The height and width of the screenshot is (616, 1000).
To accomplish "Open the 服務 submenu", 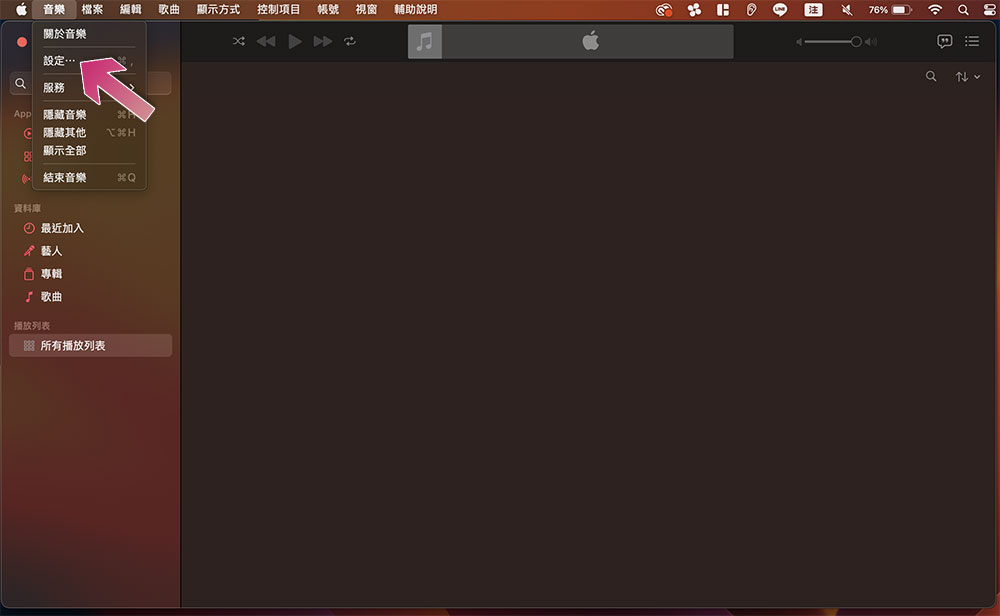I will pos(89,88).
